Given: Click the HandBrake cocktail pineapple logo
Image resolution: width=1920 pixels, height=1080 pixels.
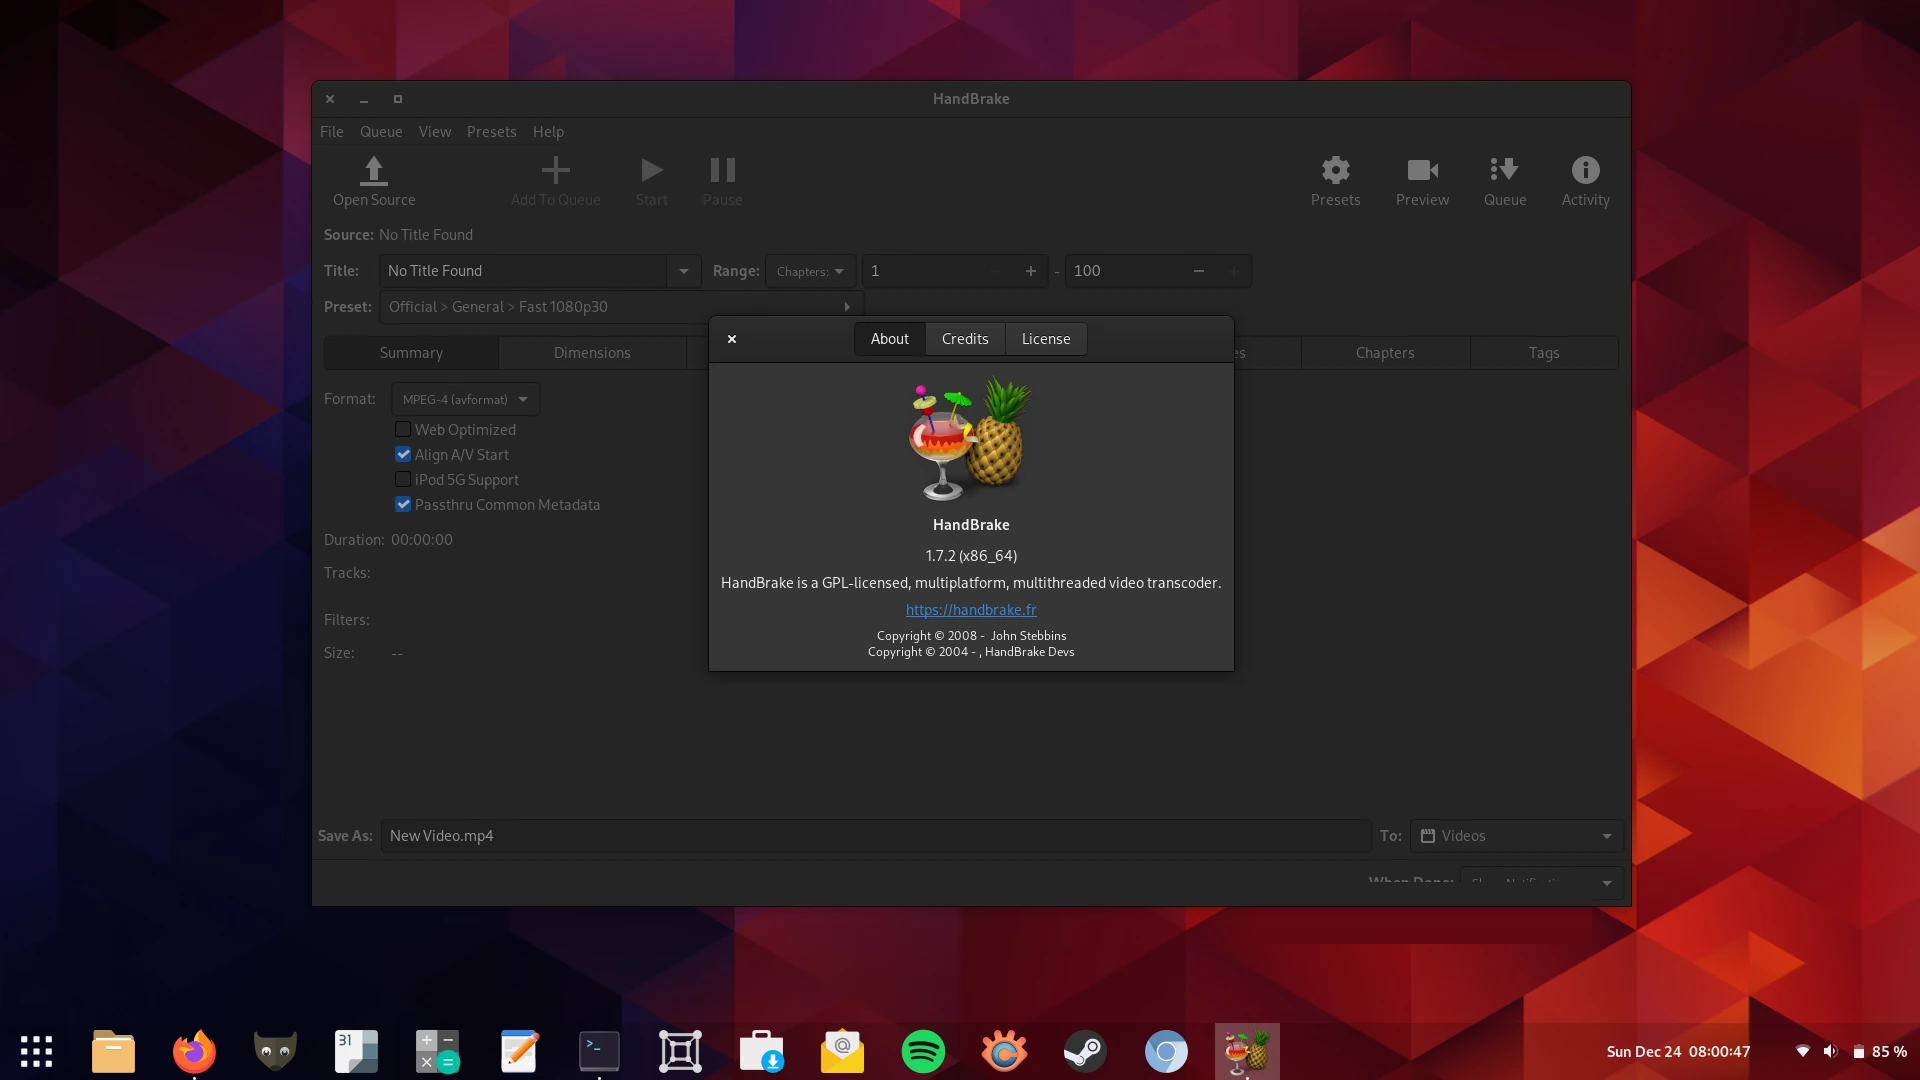Looking at the screenshot, I should (x=970, y=438).
